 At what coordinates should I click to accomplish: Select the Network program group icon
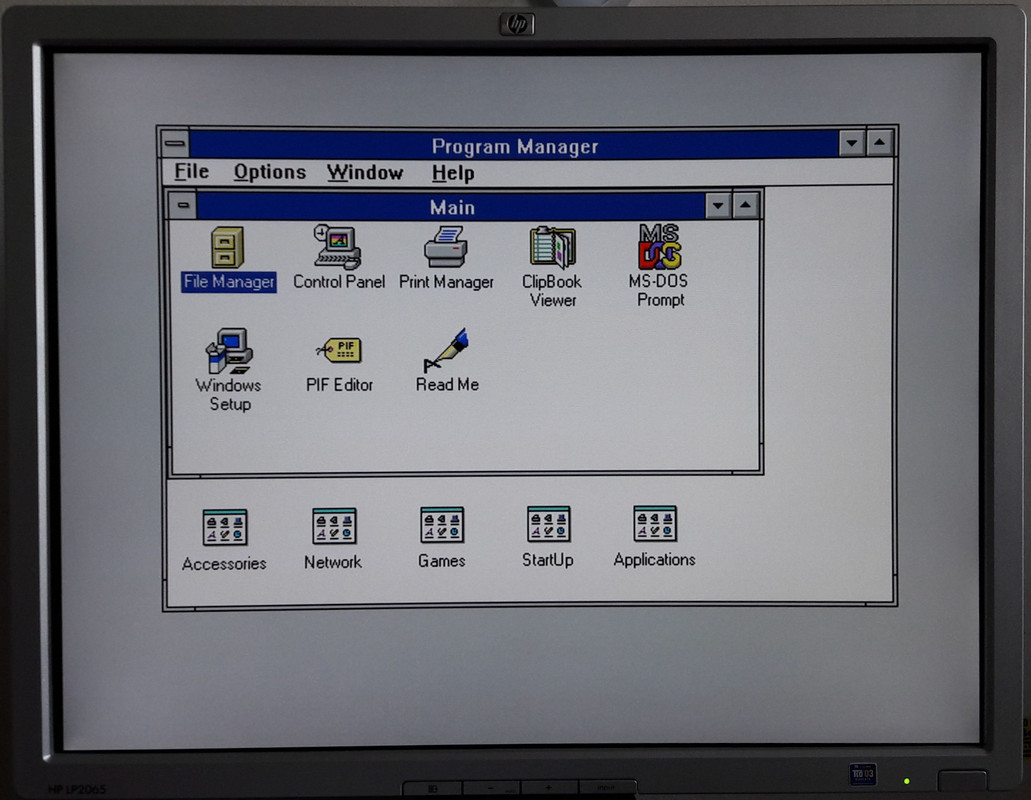(x=334, y=526)
